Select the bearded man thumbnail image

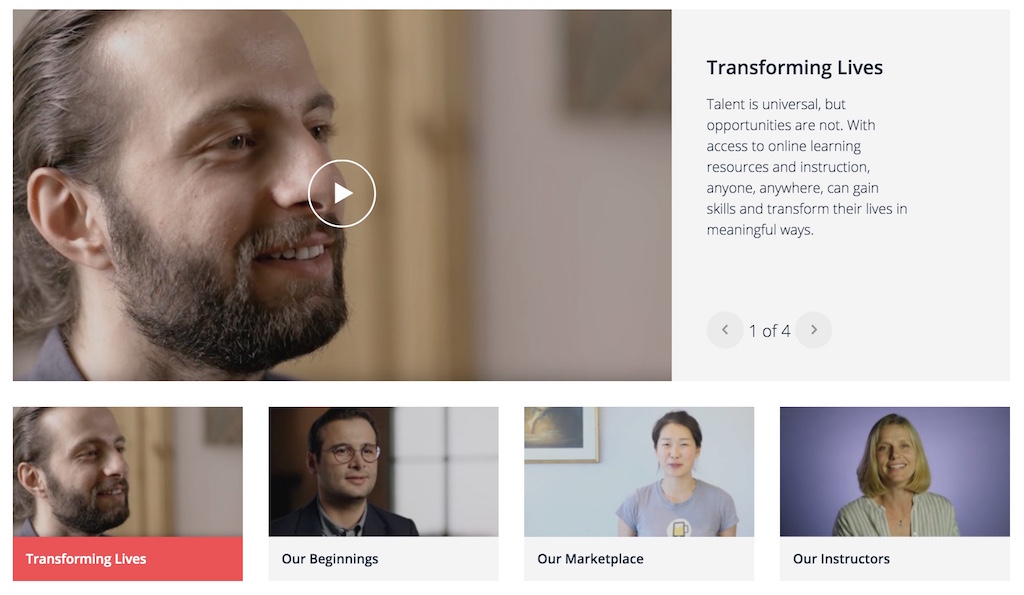click(x=128, y=472)
